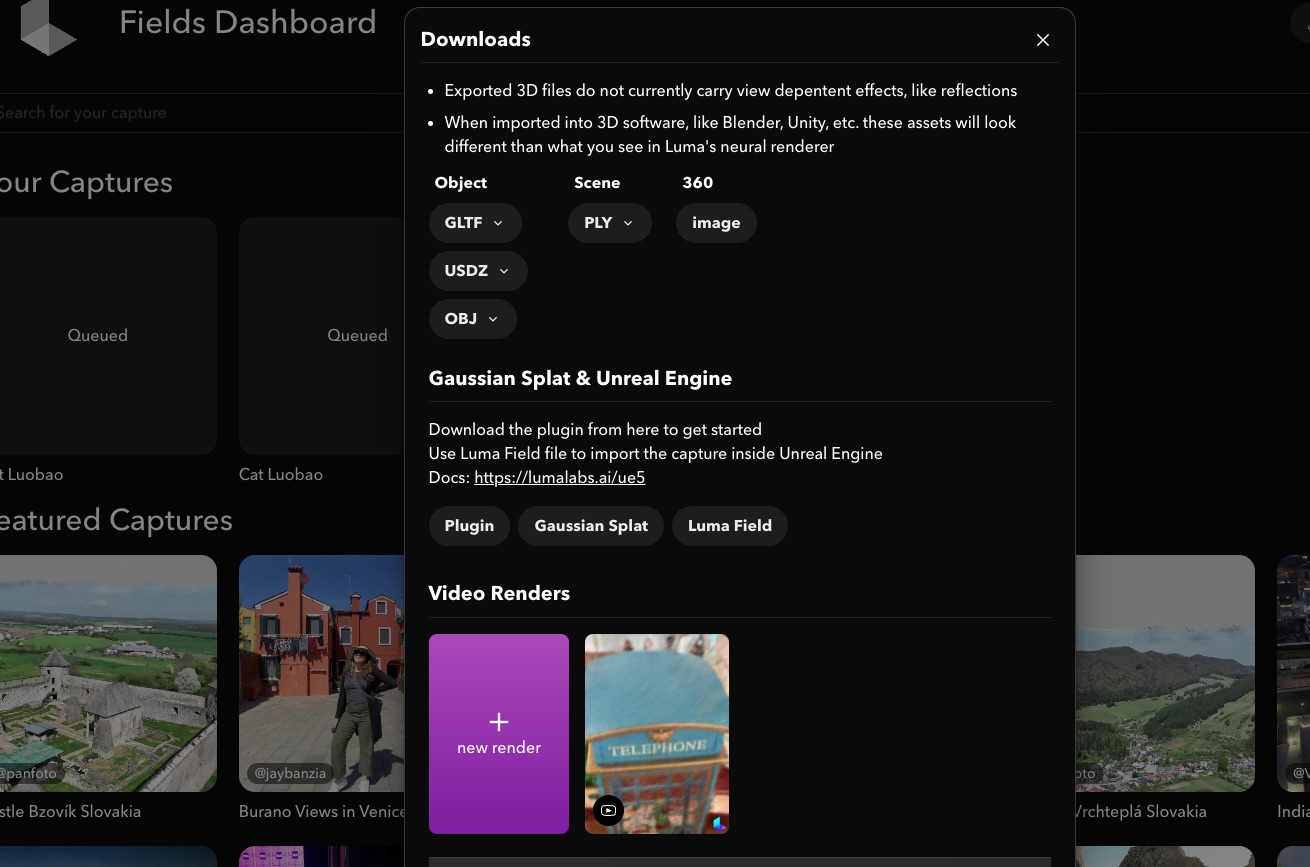1310x867 pixels.
Task: Close the Downloads dialog
Action: click(1043, 40)
